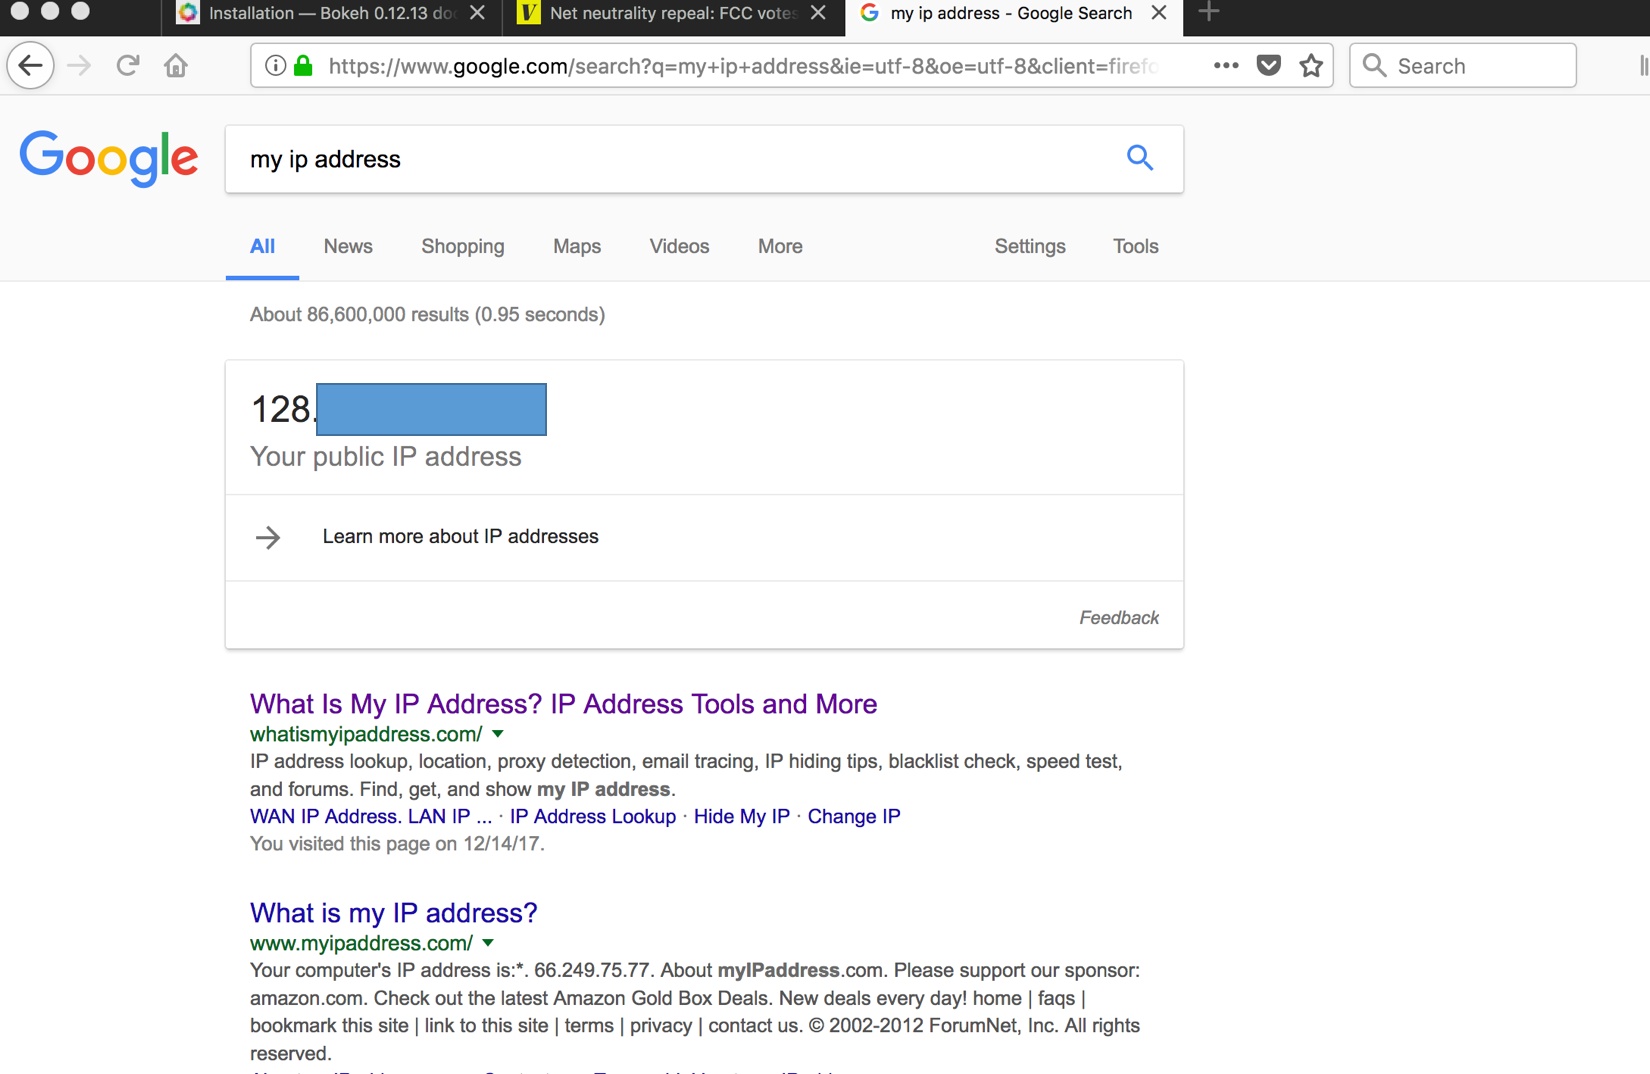Save page with the Pocket icon
1650x1074 pixels.
1268,66
